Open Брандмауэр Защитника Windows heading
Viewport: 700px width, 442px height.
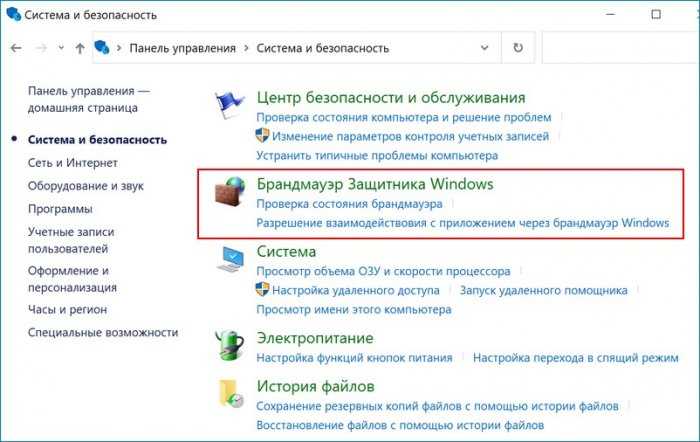[375, 184]
